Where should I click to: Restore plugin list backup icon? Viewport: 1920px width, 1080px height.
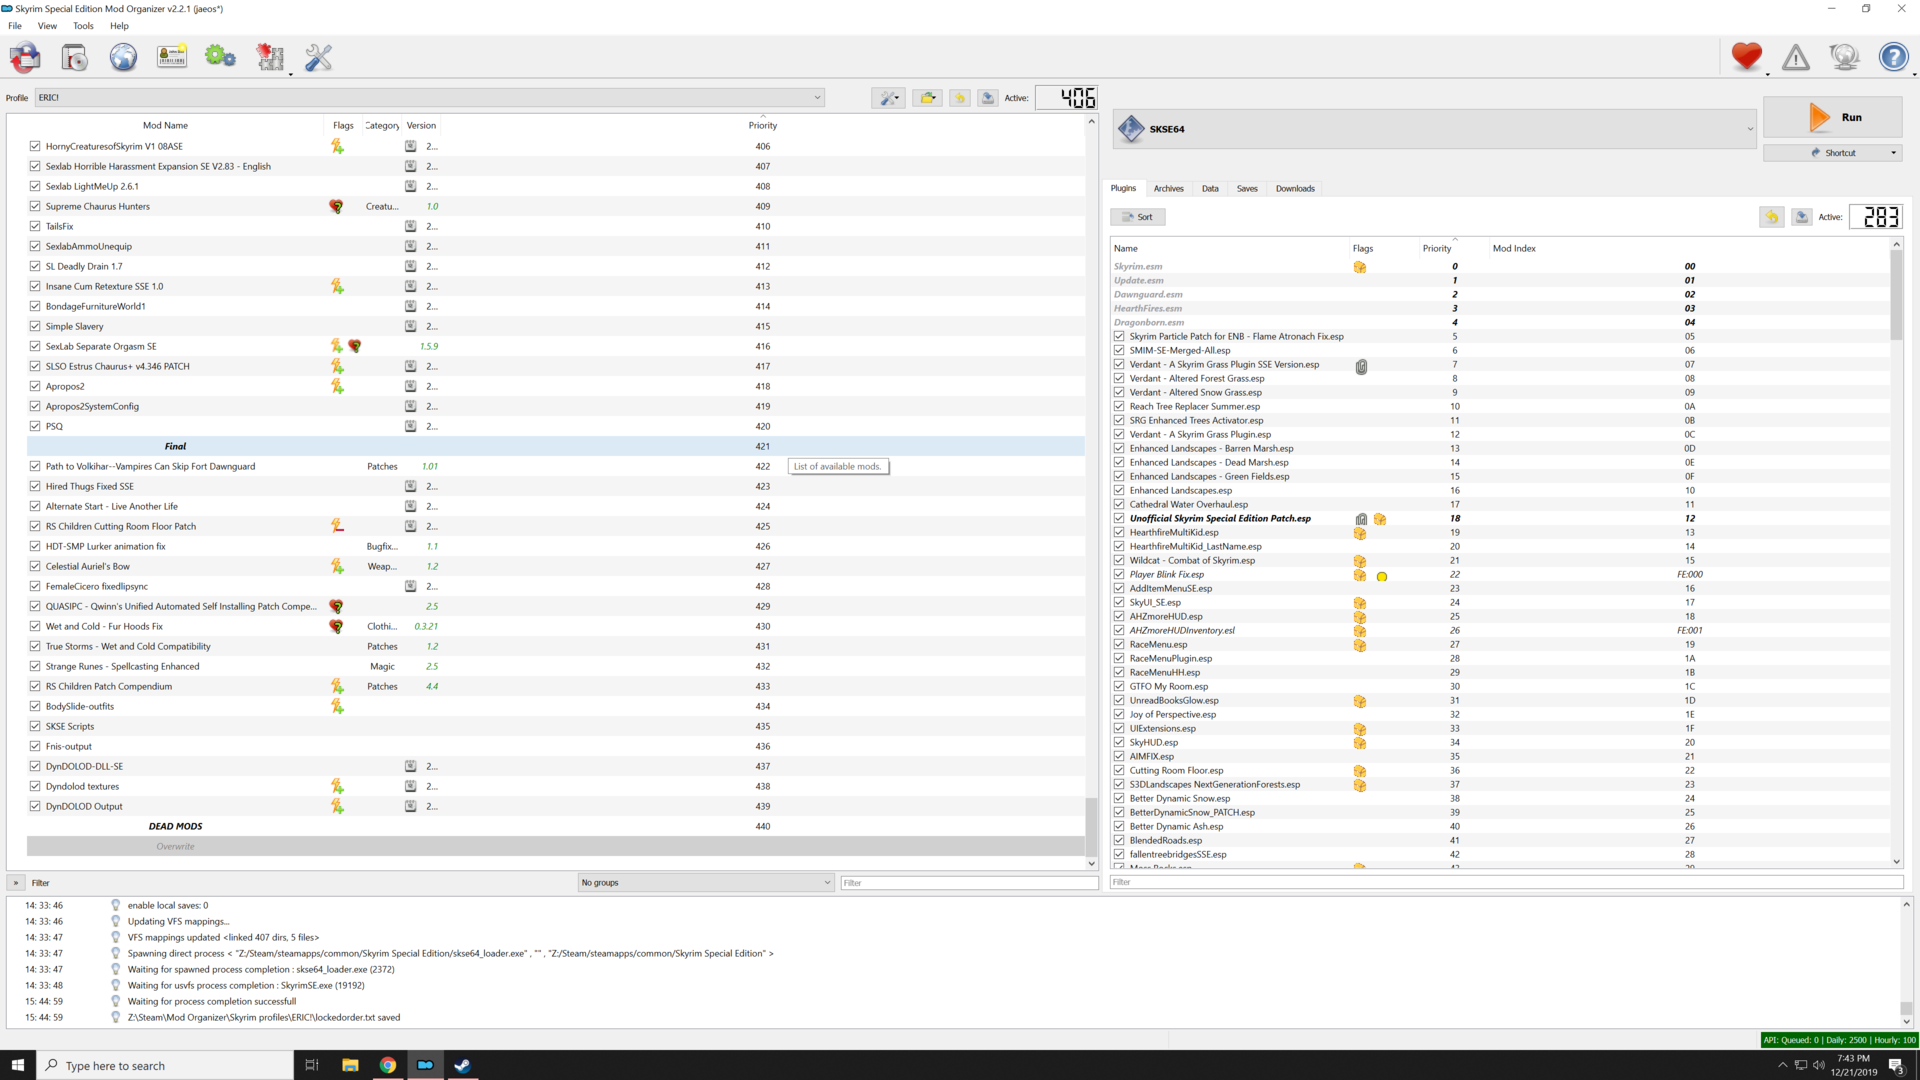(x=1772, y=217)
